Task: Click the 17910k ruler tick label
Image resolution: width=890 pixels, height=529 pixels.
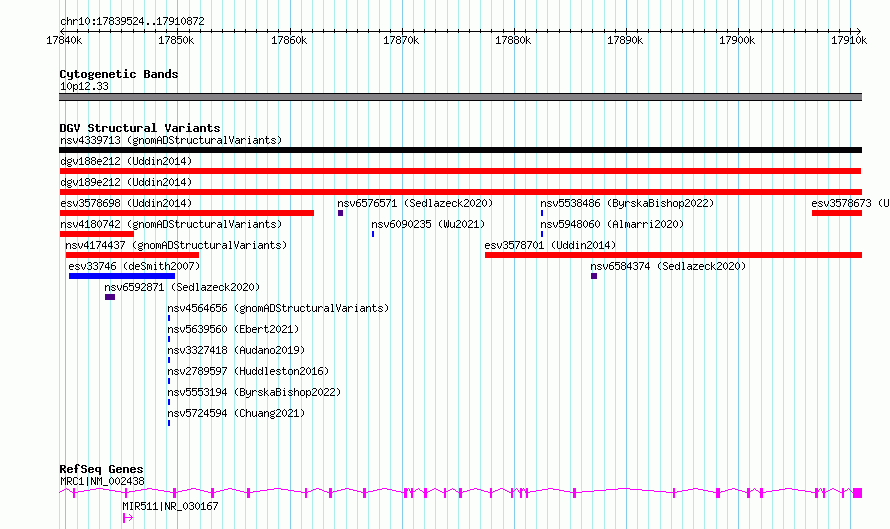Action: coord(849,40)
